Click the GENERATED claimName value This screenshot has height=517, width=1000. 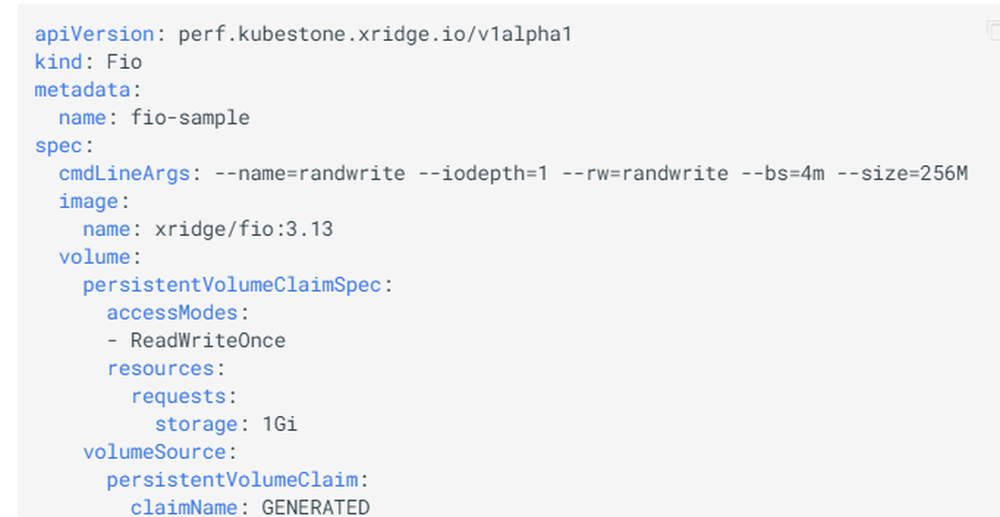pos(315,507)
